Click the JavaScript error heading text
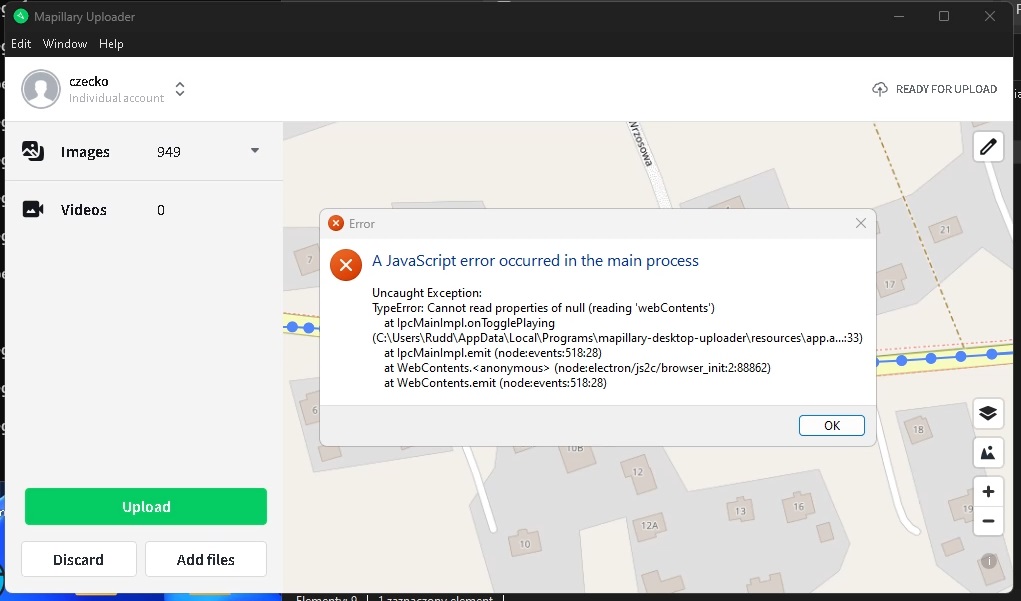Viewport: 1021px width, 601px height. pos(535,260)
